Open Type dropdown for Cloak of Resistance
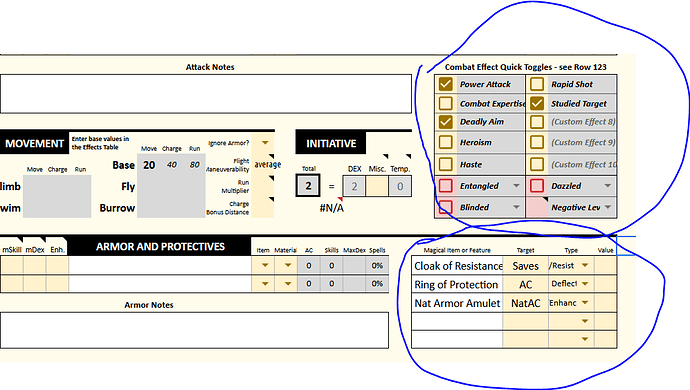Viewport: 690px width, 390px height. point(585,265)
